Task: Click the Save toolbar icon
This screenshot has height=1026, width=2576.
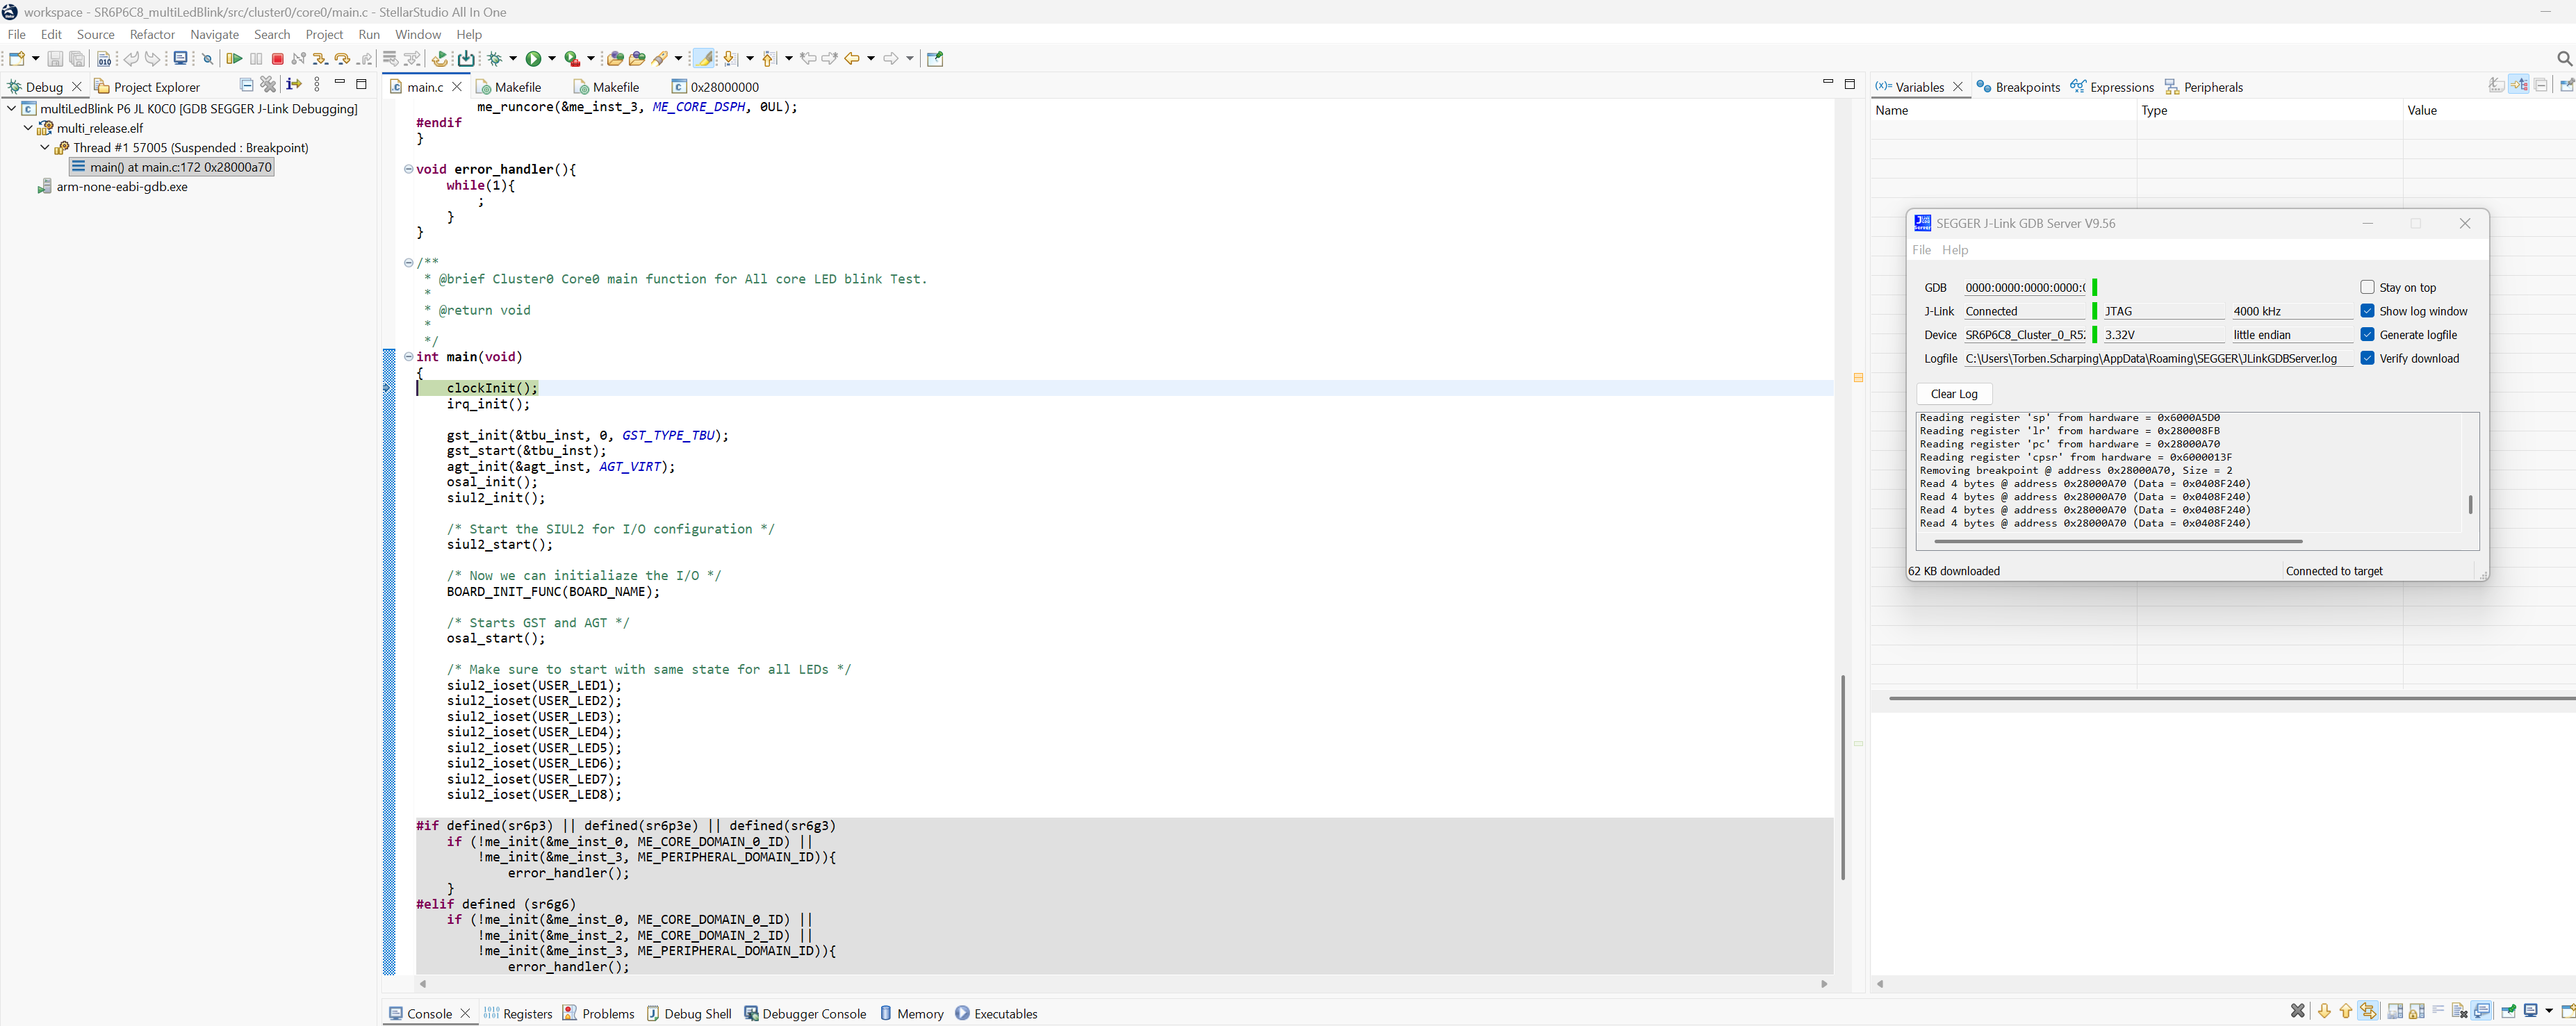Action: pos(55,59)
